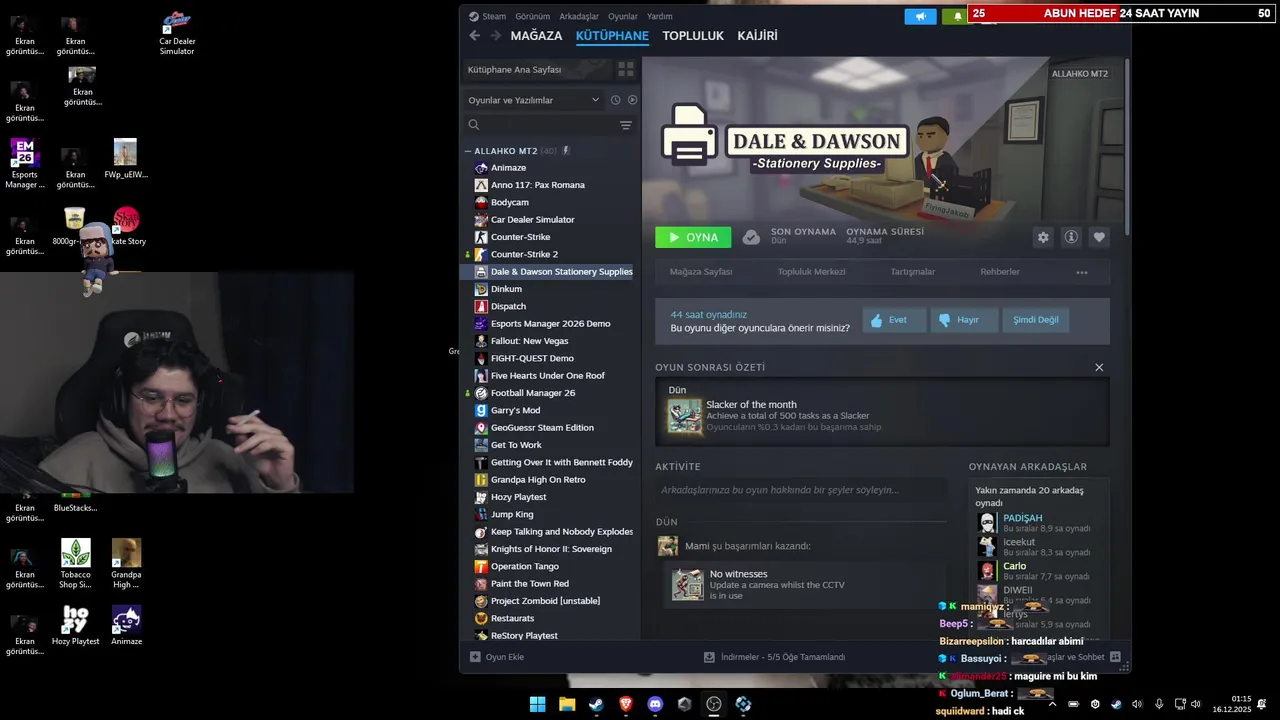This screenshot has height=720, width=1280.
Task: Open the three-dots more links menu
Action: tap(1081, 272)
